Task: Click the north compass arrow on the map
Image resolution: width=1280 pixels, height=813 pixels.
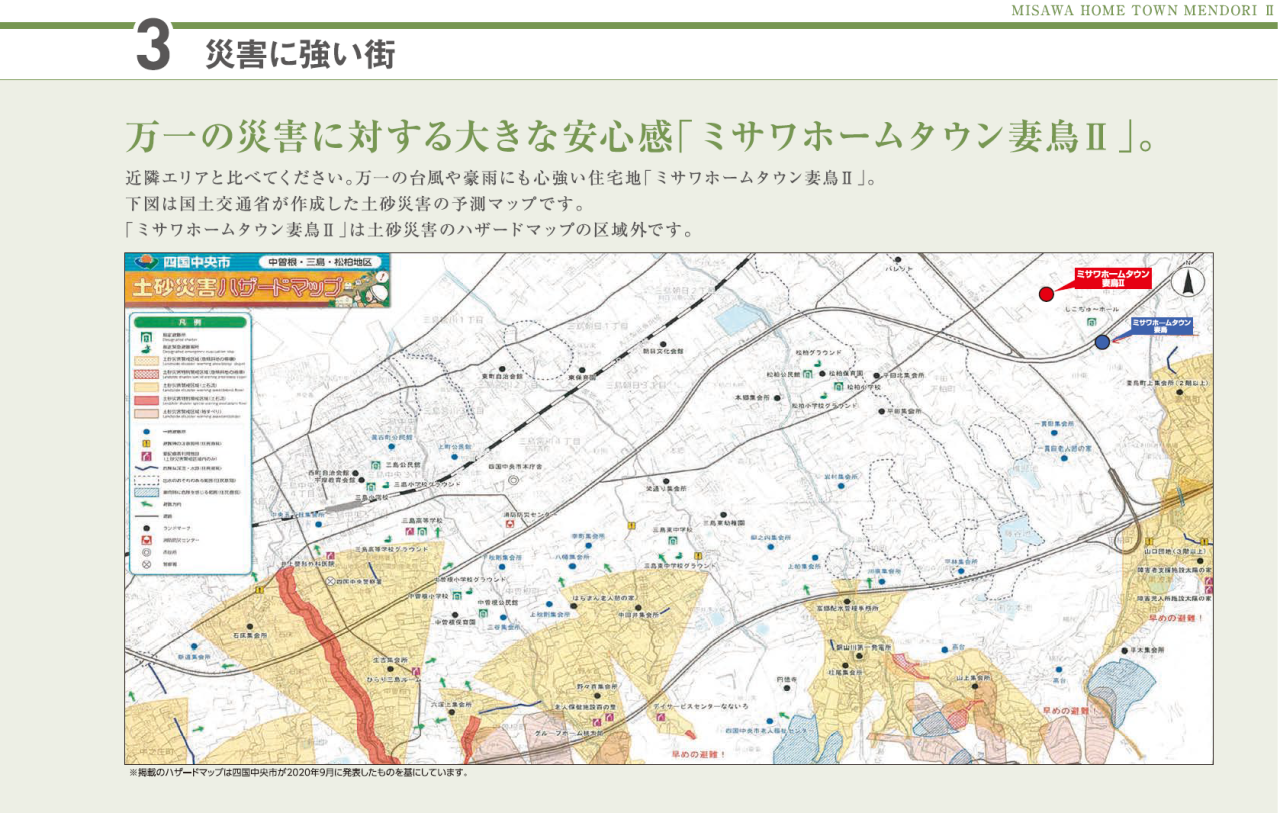Action: (x=1188, y=283)
